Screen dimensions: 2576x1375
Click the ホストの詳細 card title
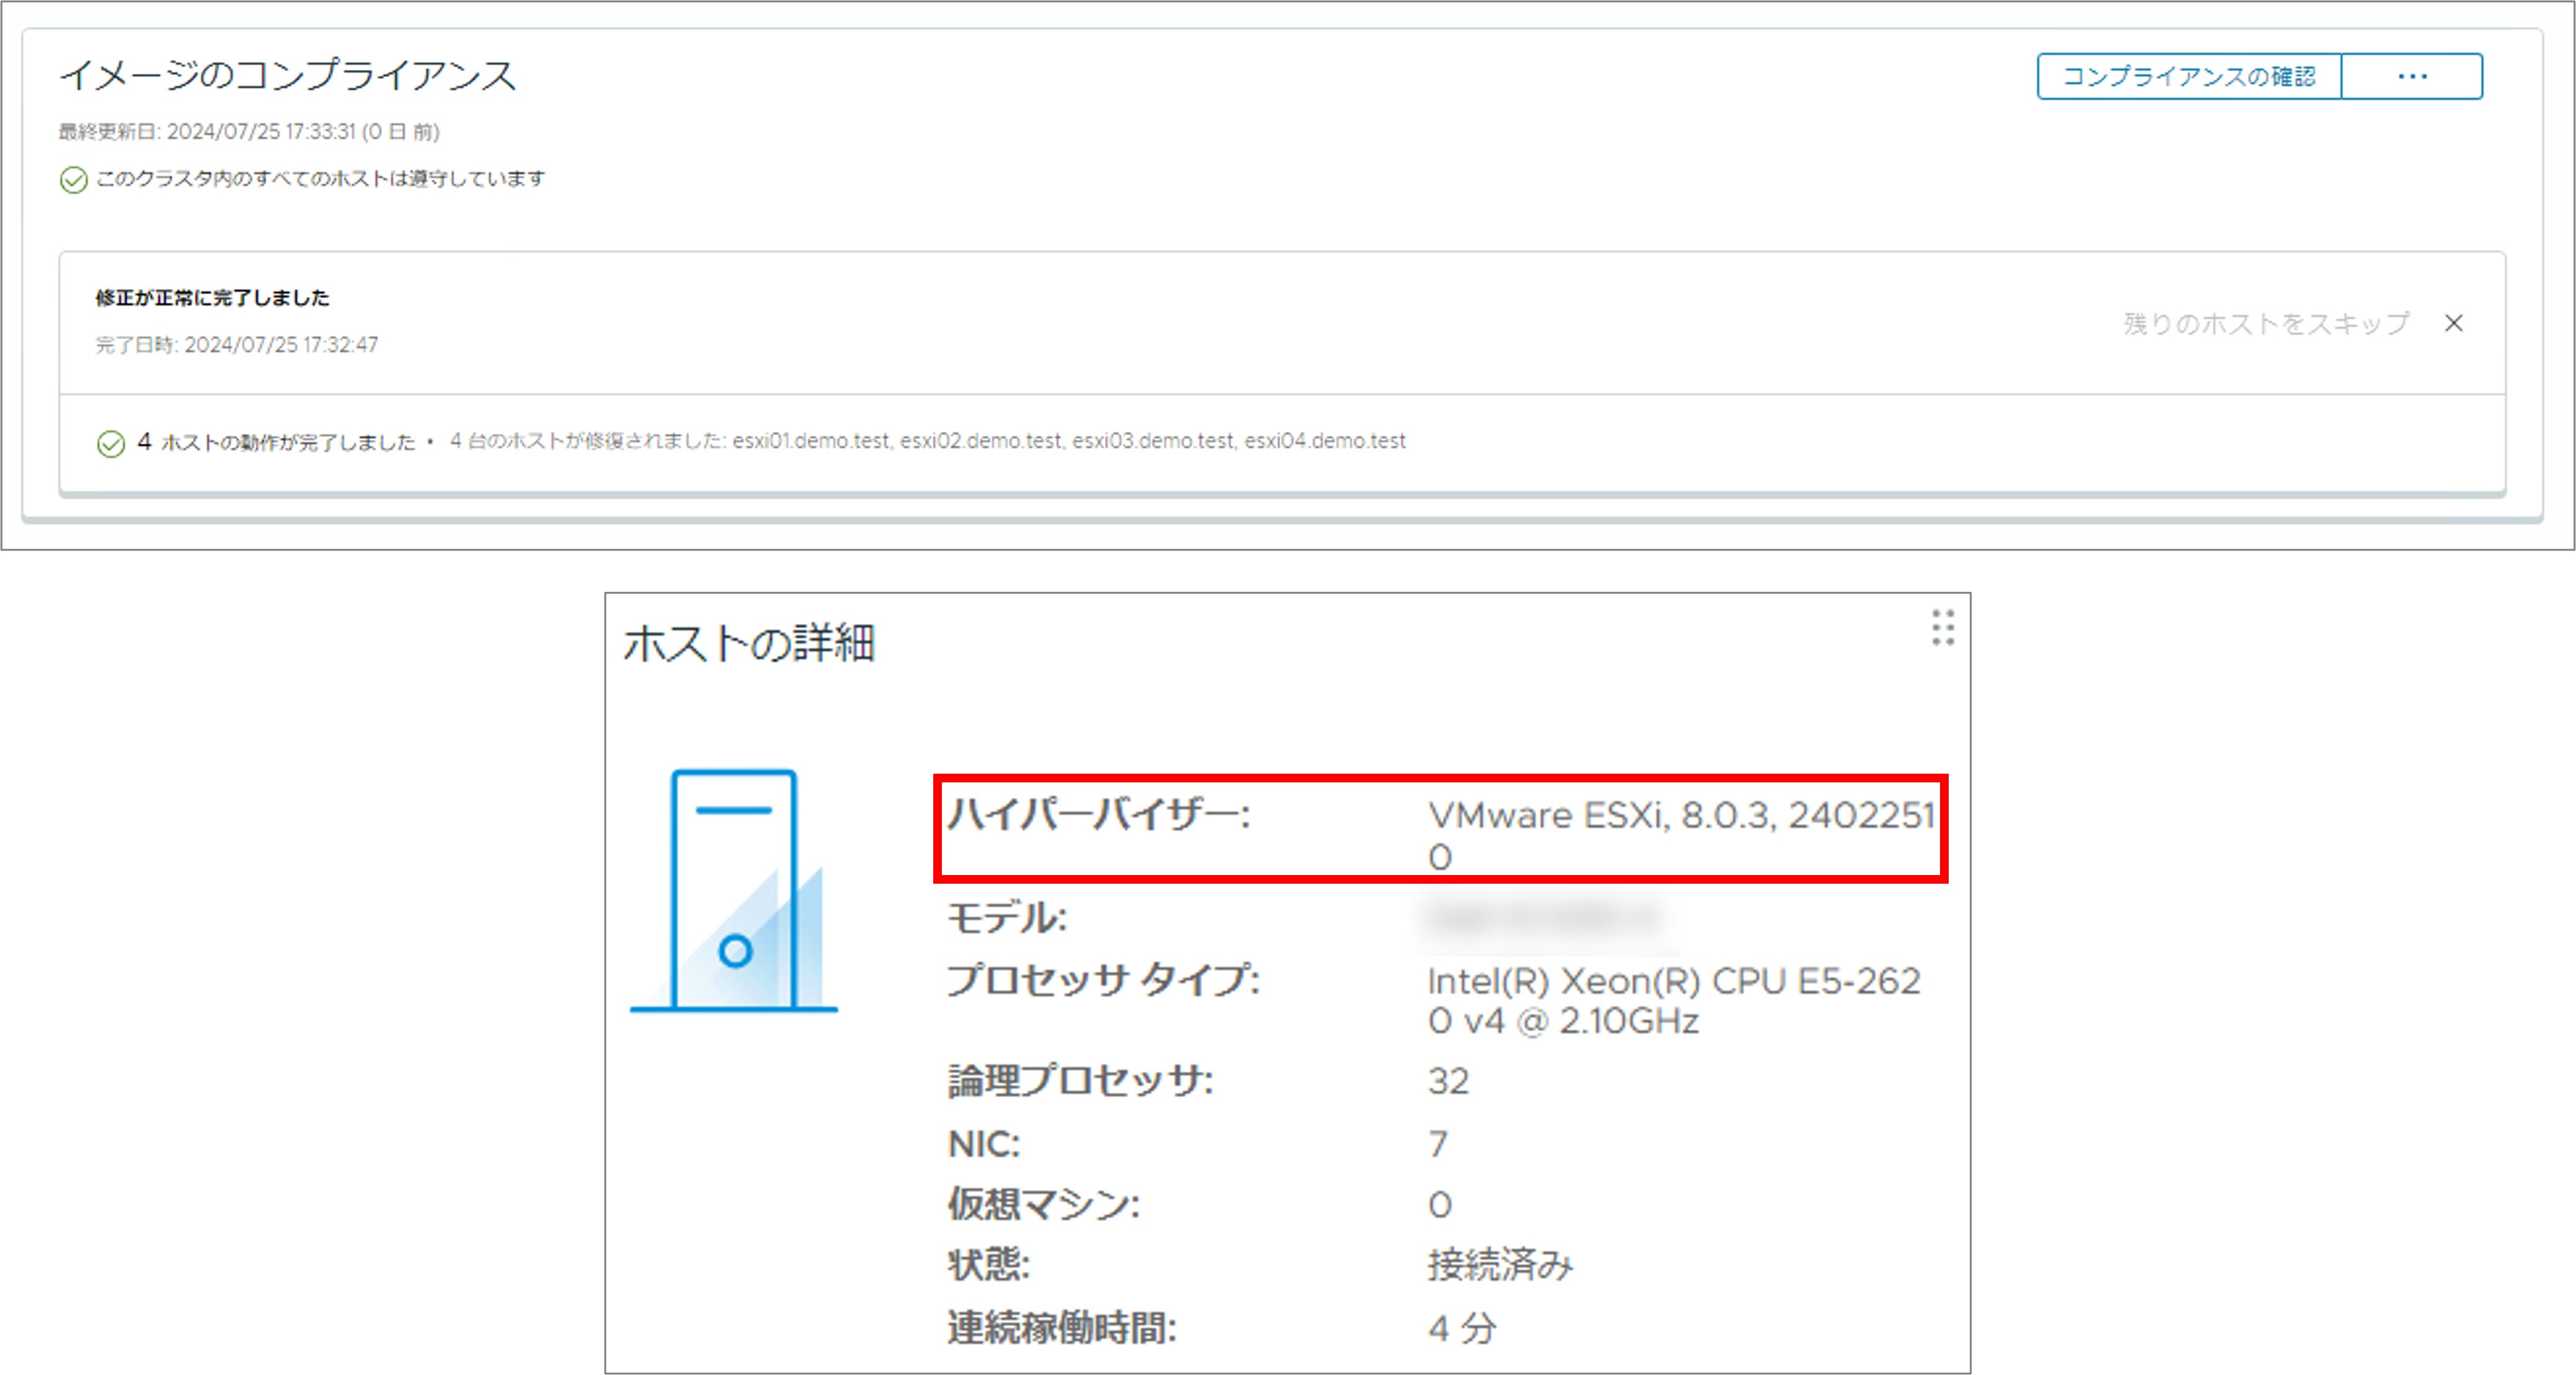tap(749, 643)
